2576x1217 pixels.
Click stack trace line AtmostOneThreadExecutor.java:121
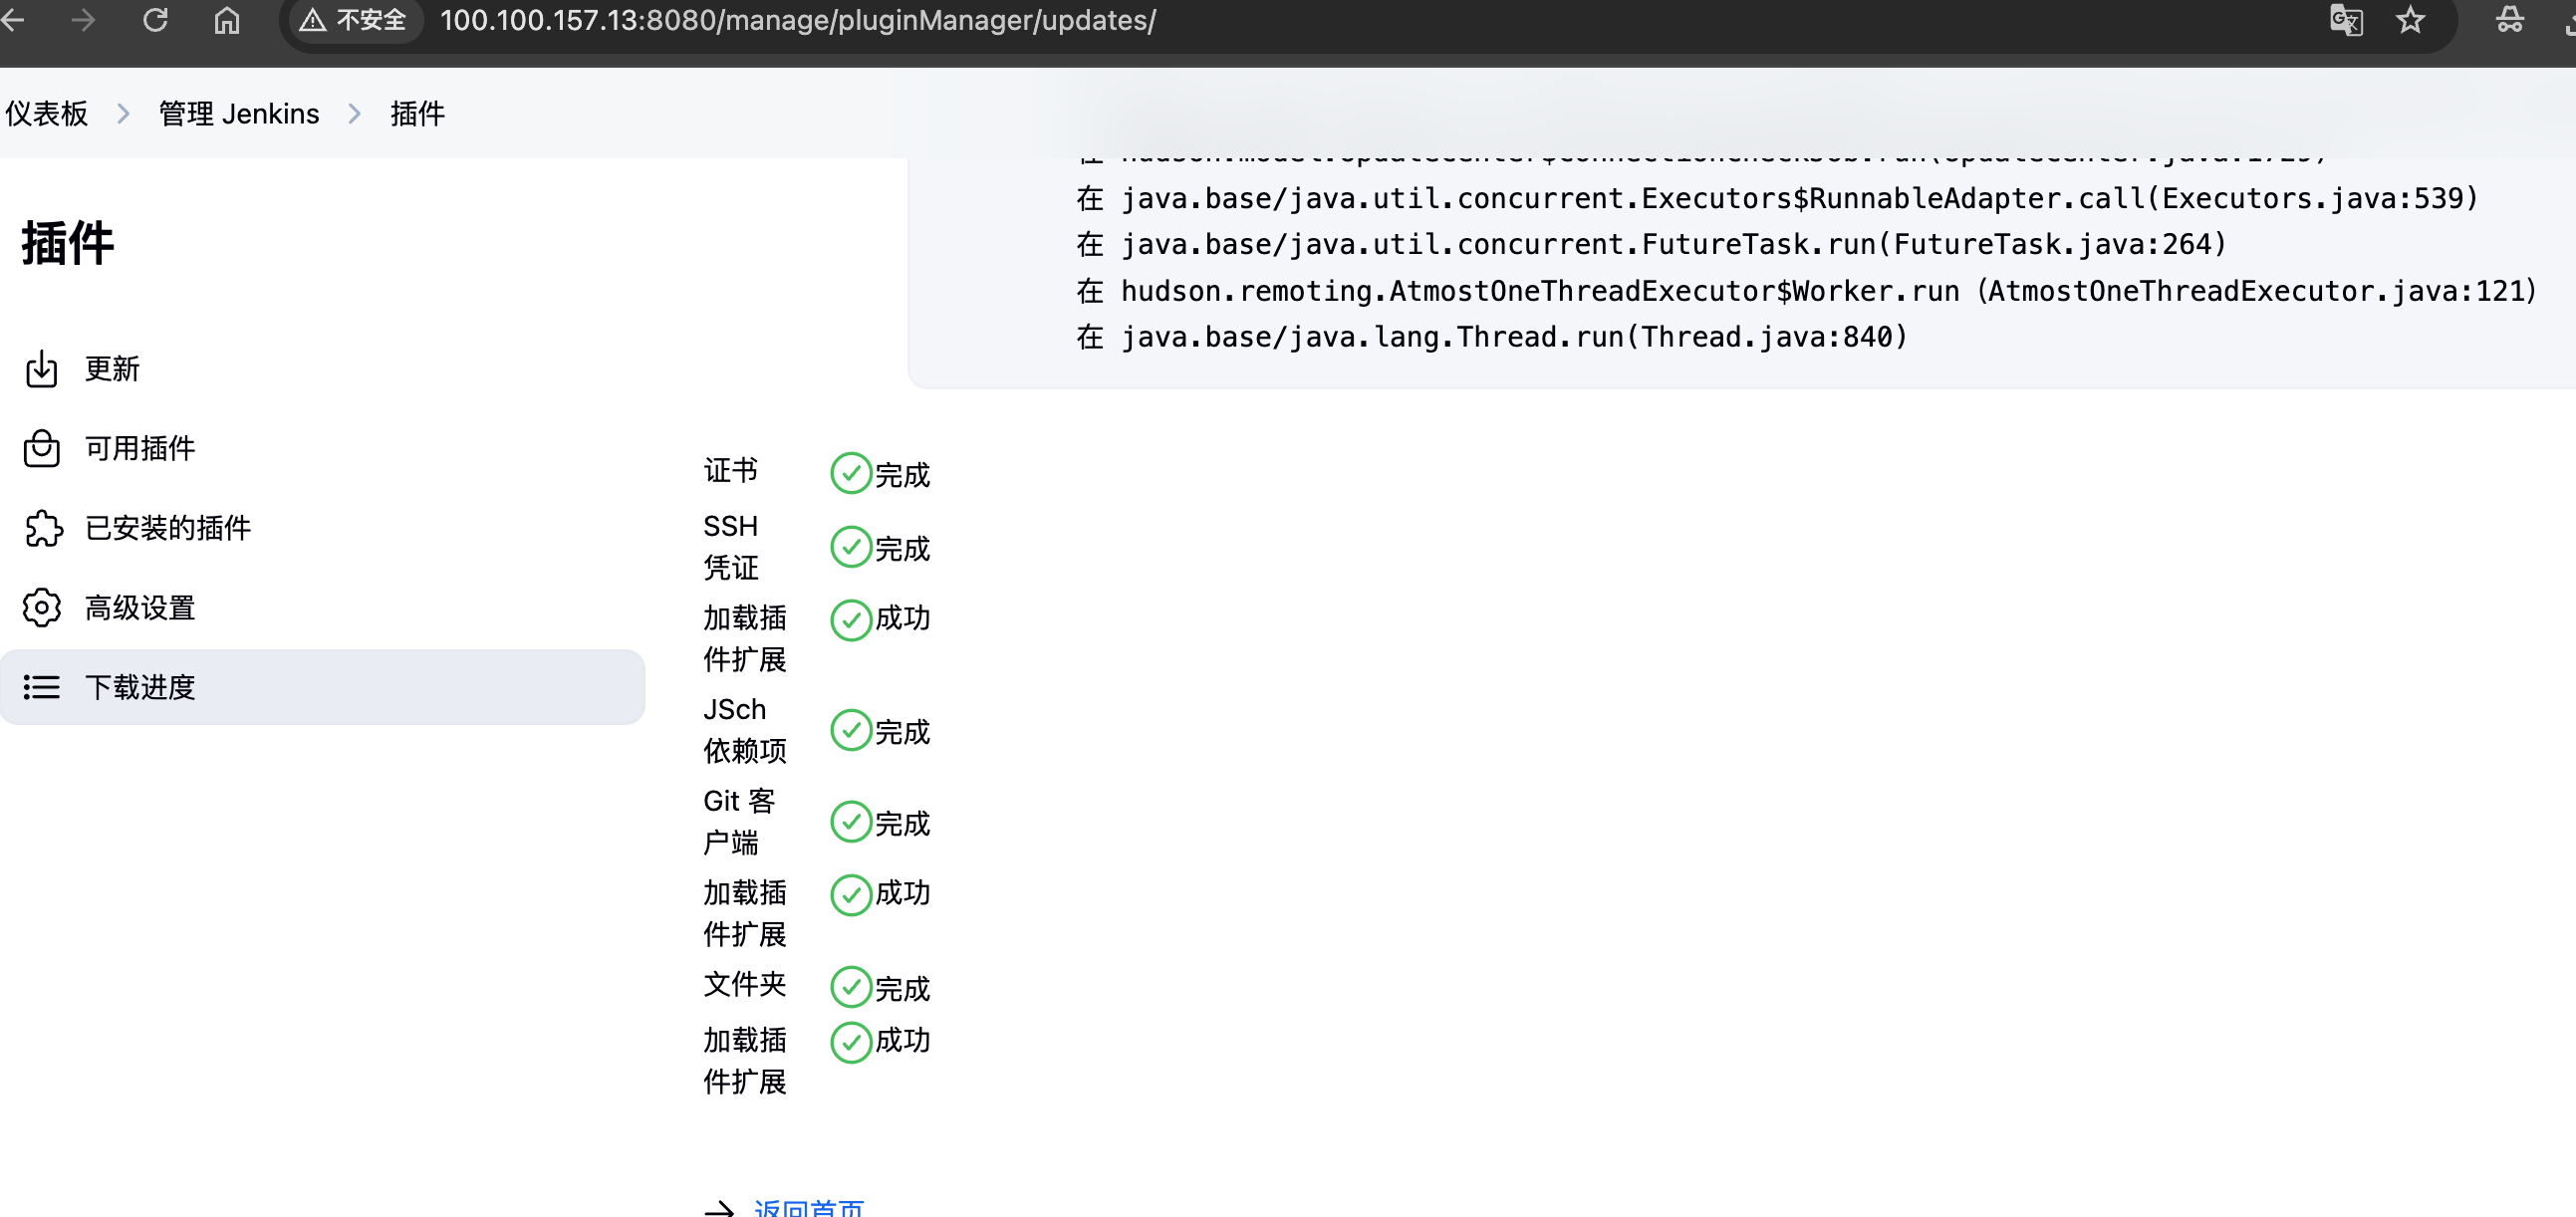pos(1806,291)
